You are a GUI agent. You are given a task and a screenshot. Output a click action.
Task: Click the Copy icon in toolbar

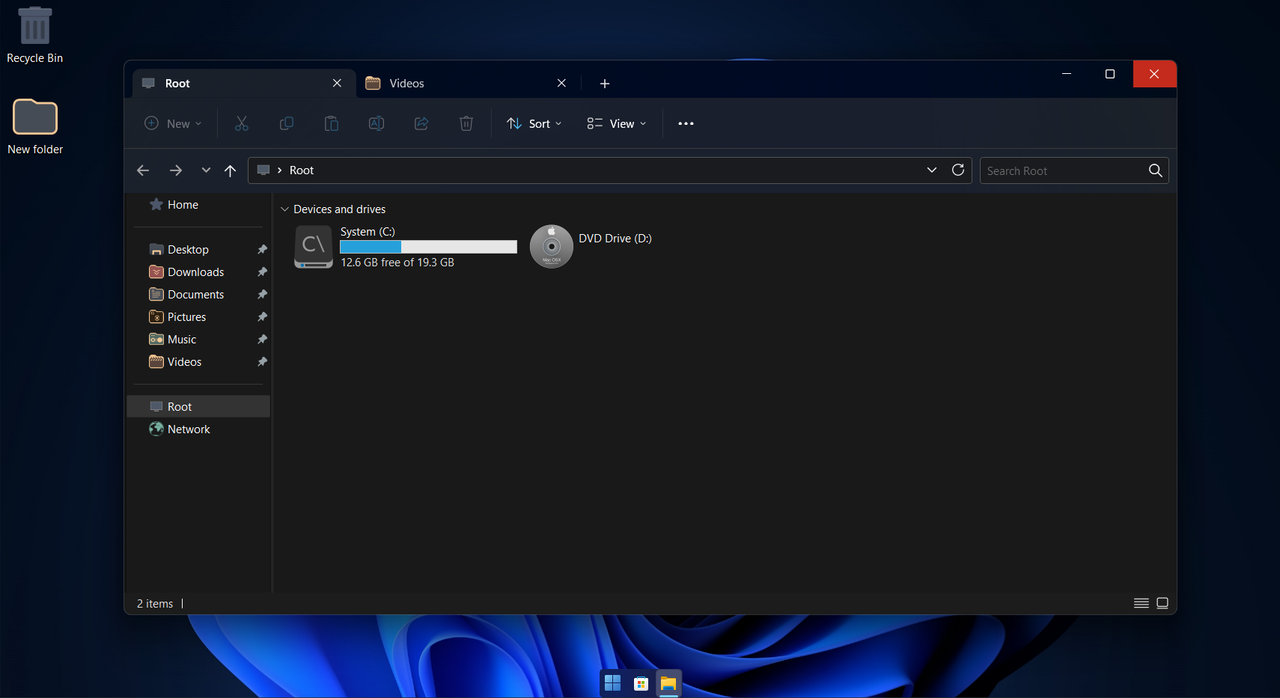[286, 123]
